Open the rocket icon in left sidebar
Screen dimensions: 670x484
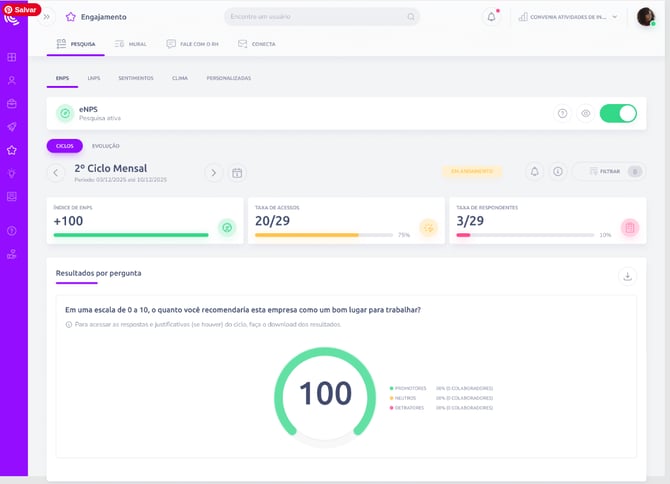click(x=12, y=127)
